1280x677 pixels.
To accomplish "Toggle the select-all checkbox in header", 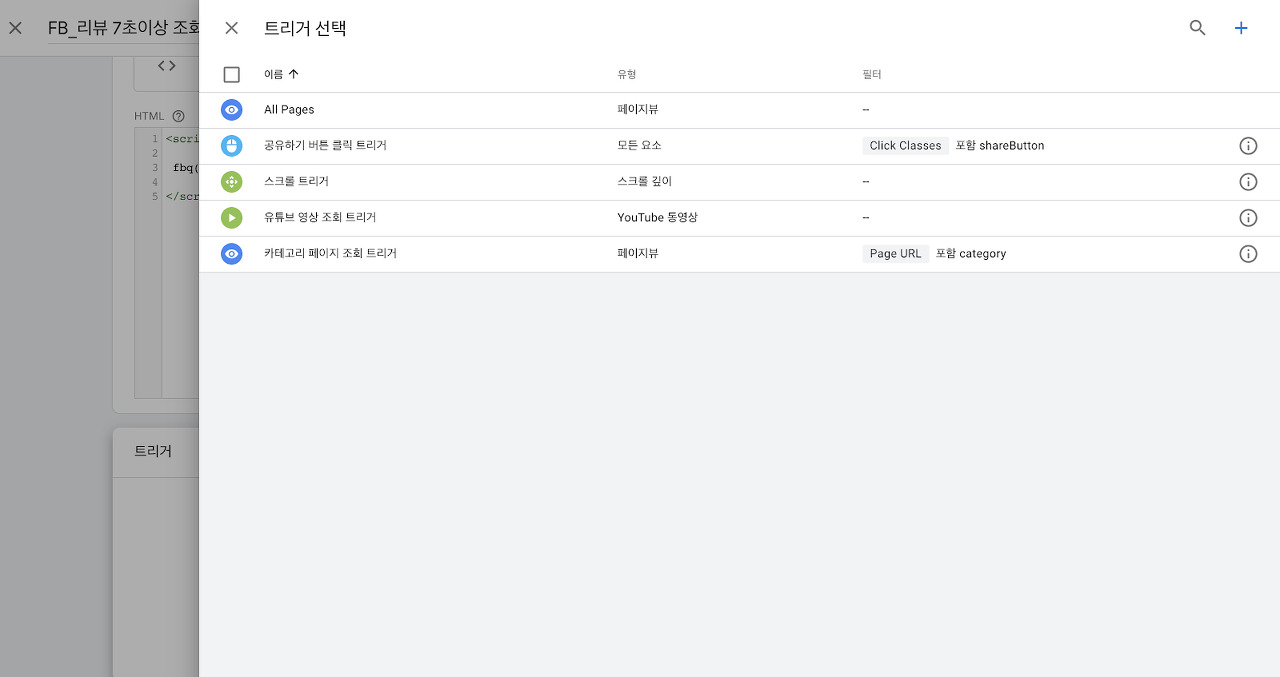I will [x=232, y=75].
